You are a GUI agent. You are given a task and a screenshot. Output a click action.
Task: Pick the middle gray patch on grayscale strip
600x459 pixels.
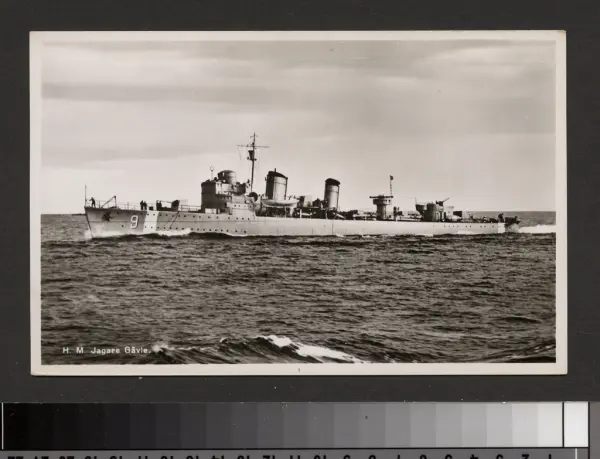pyautogui.click(x=295, y=425)
